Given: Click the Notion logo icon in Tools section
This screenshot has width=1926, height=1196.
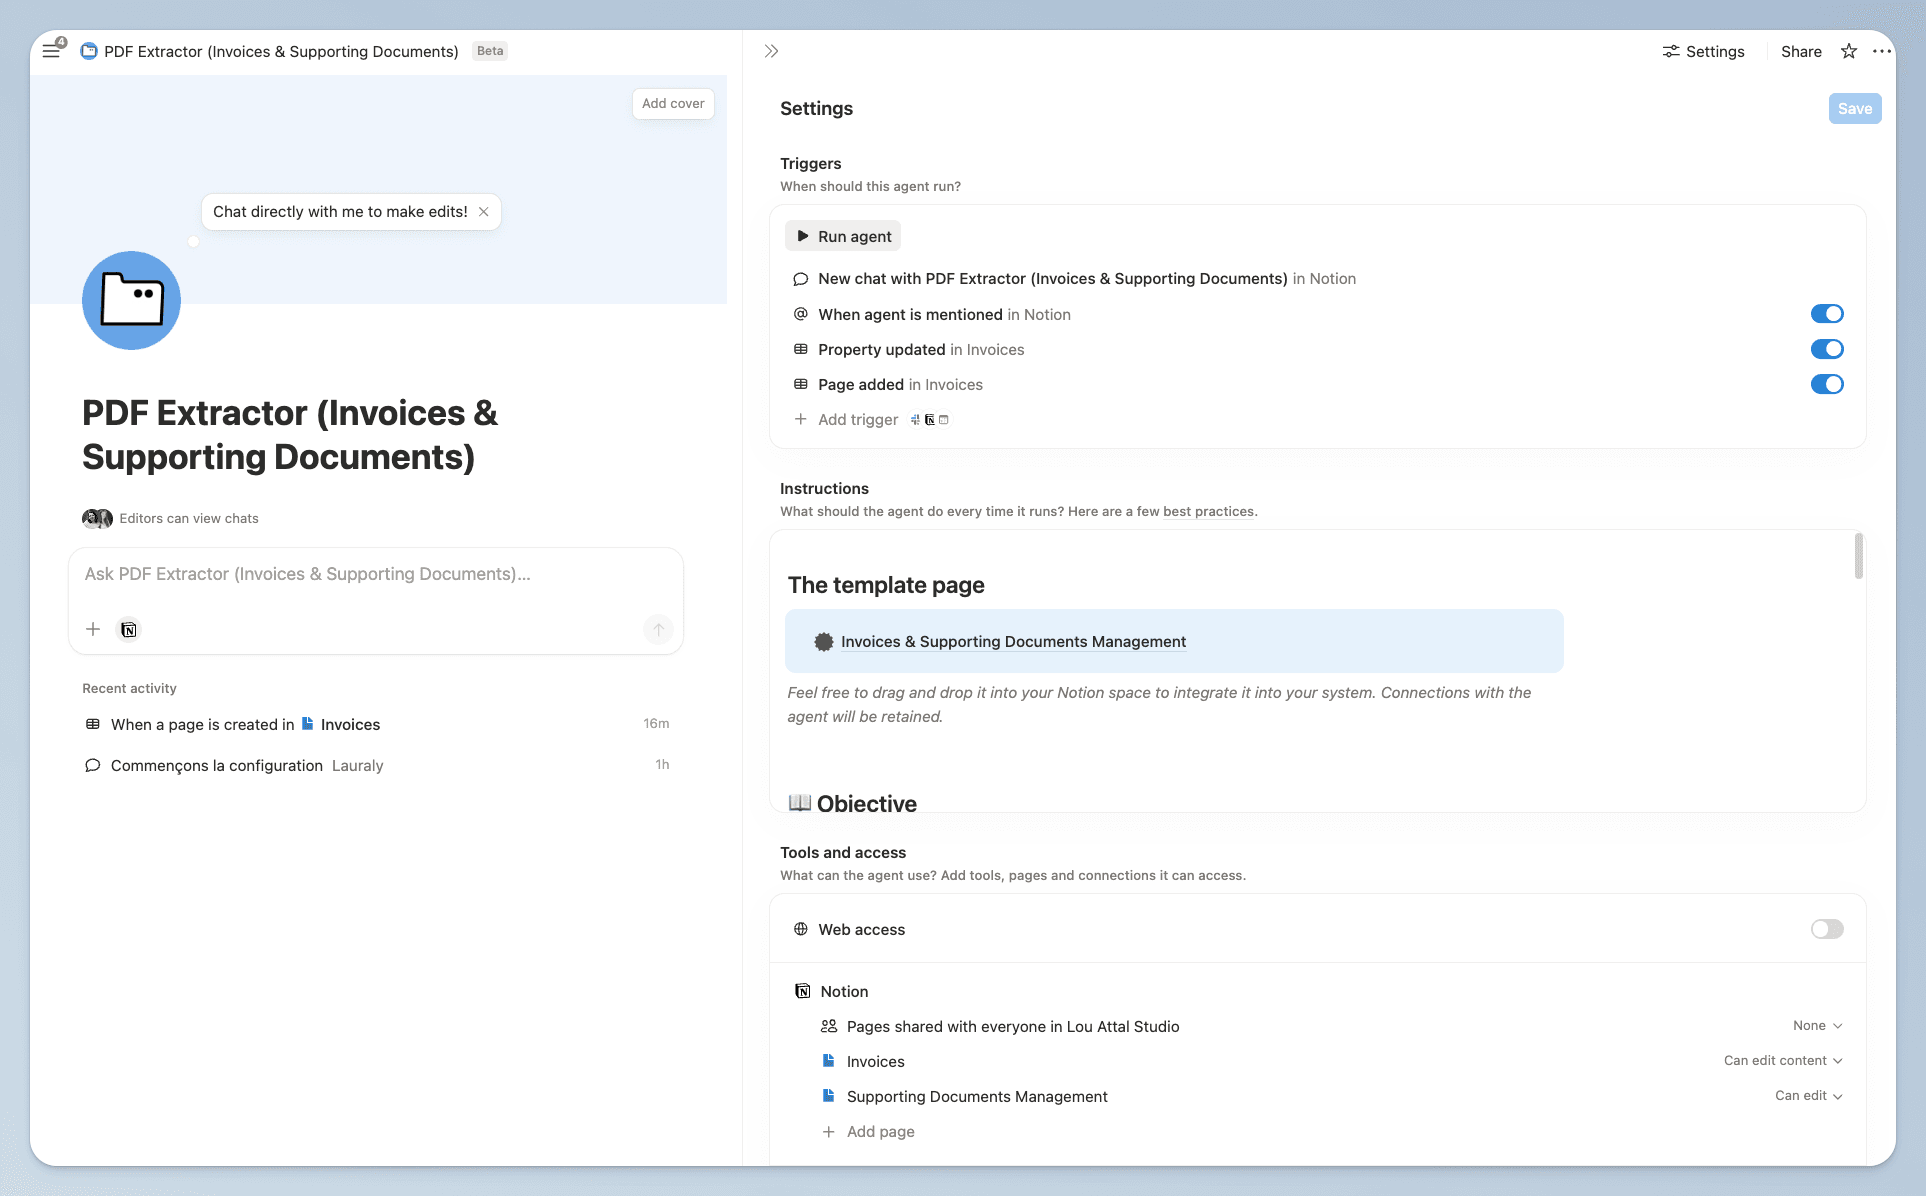Looking at the screenshot, I should pyautogui.click(x=803, y=991).
